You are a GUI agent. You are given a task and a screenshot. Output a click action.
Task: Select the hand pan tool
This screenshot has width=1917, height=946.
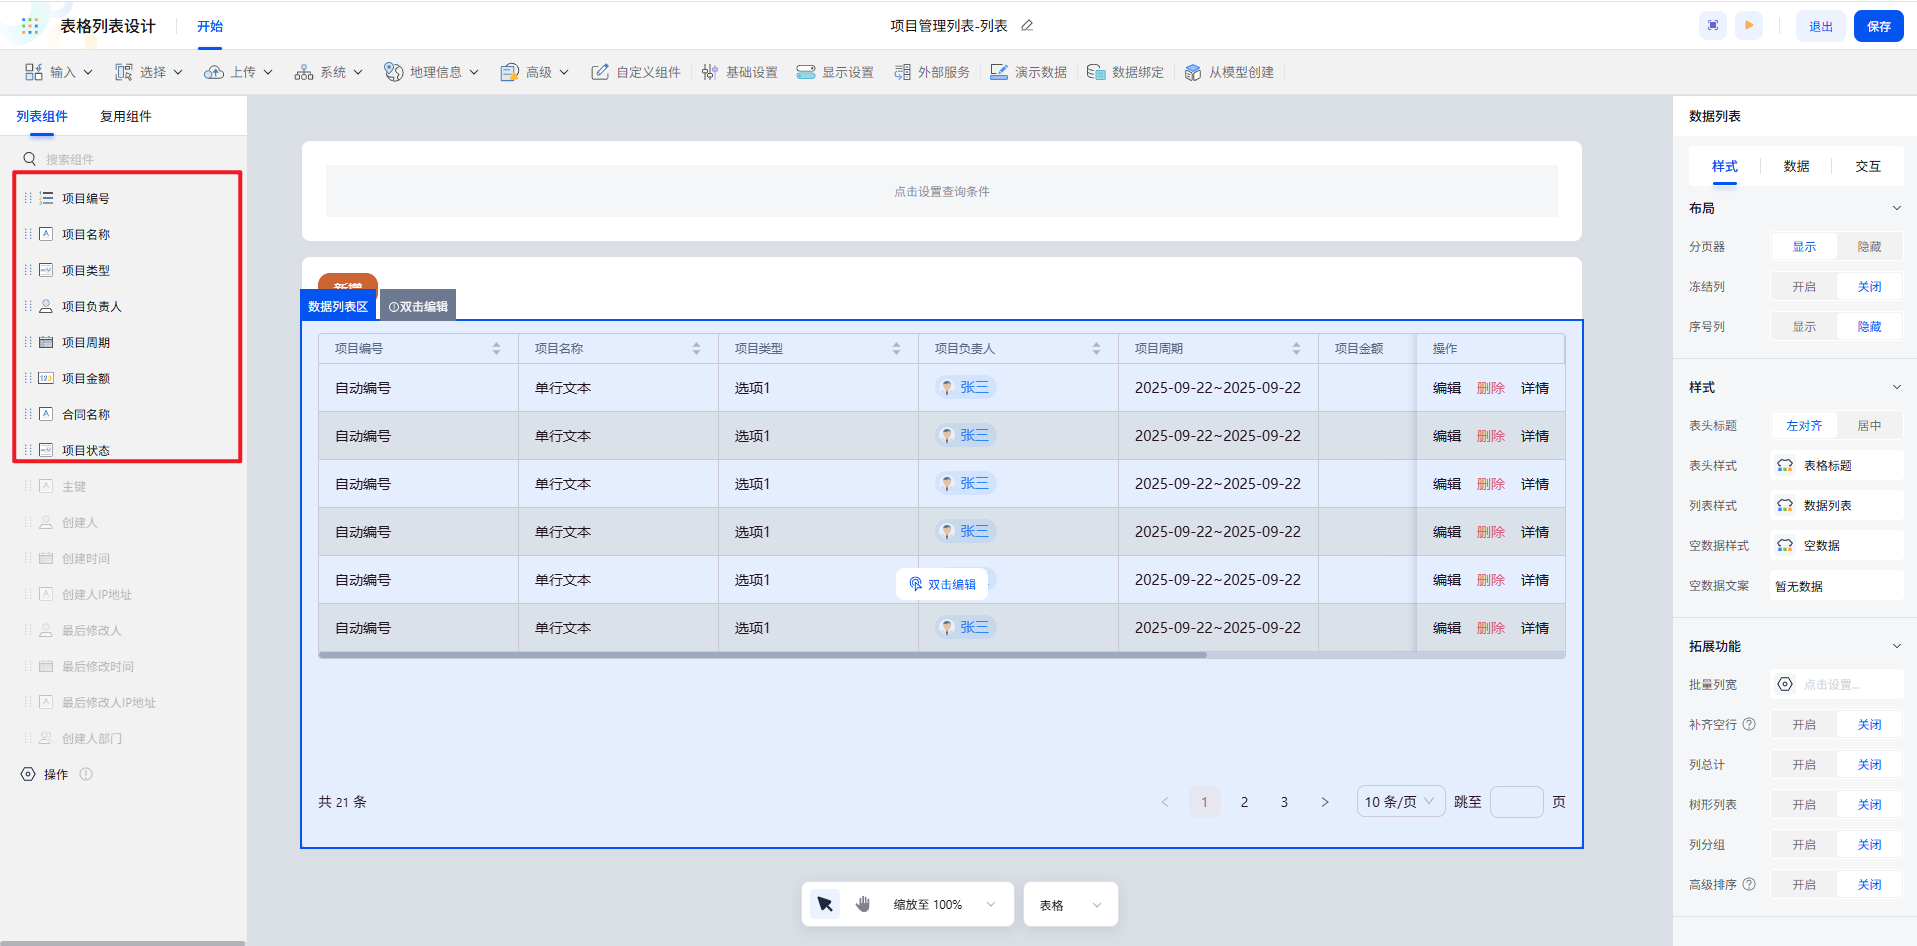[x=863, y=904]
